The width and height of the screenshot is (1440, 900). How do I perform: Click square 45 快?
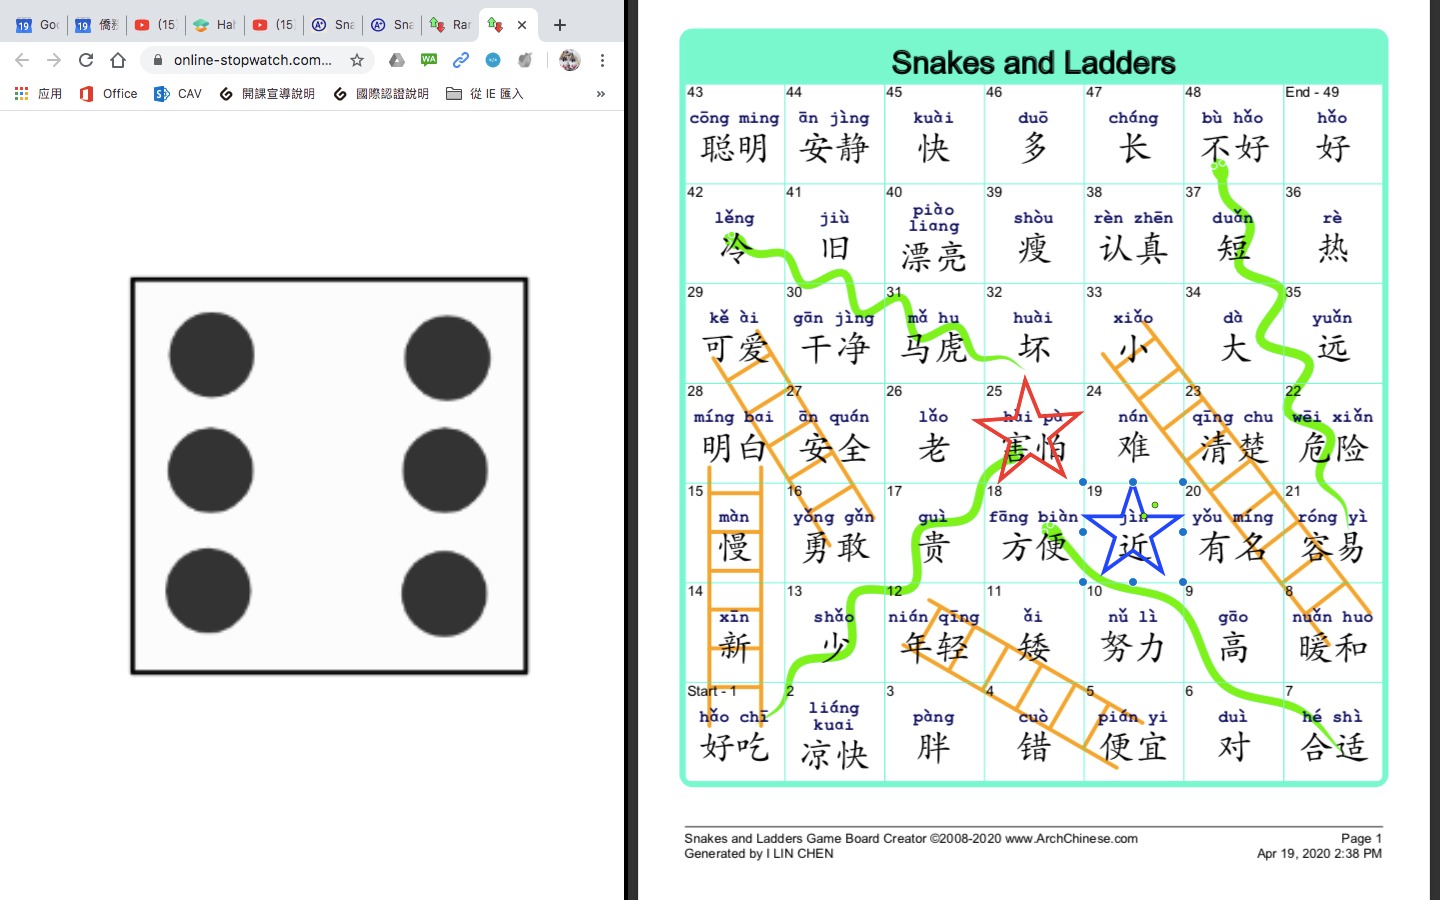pos(934,134)
